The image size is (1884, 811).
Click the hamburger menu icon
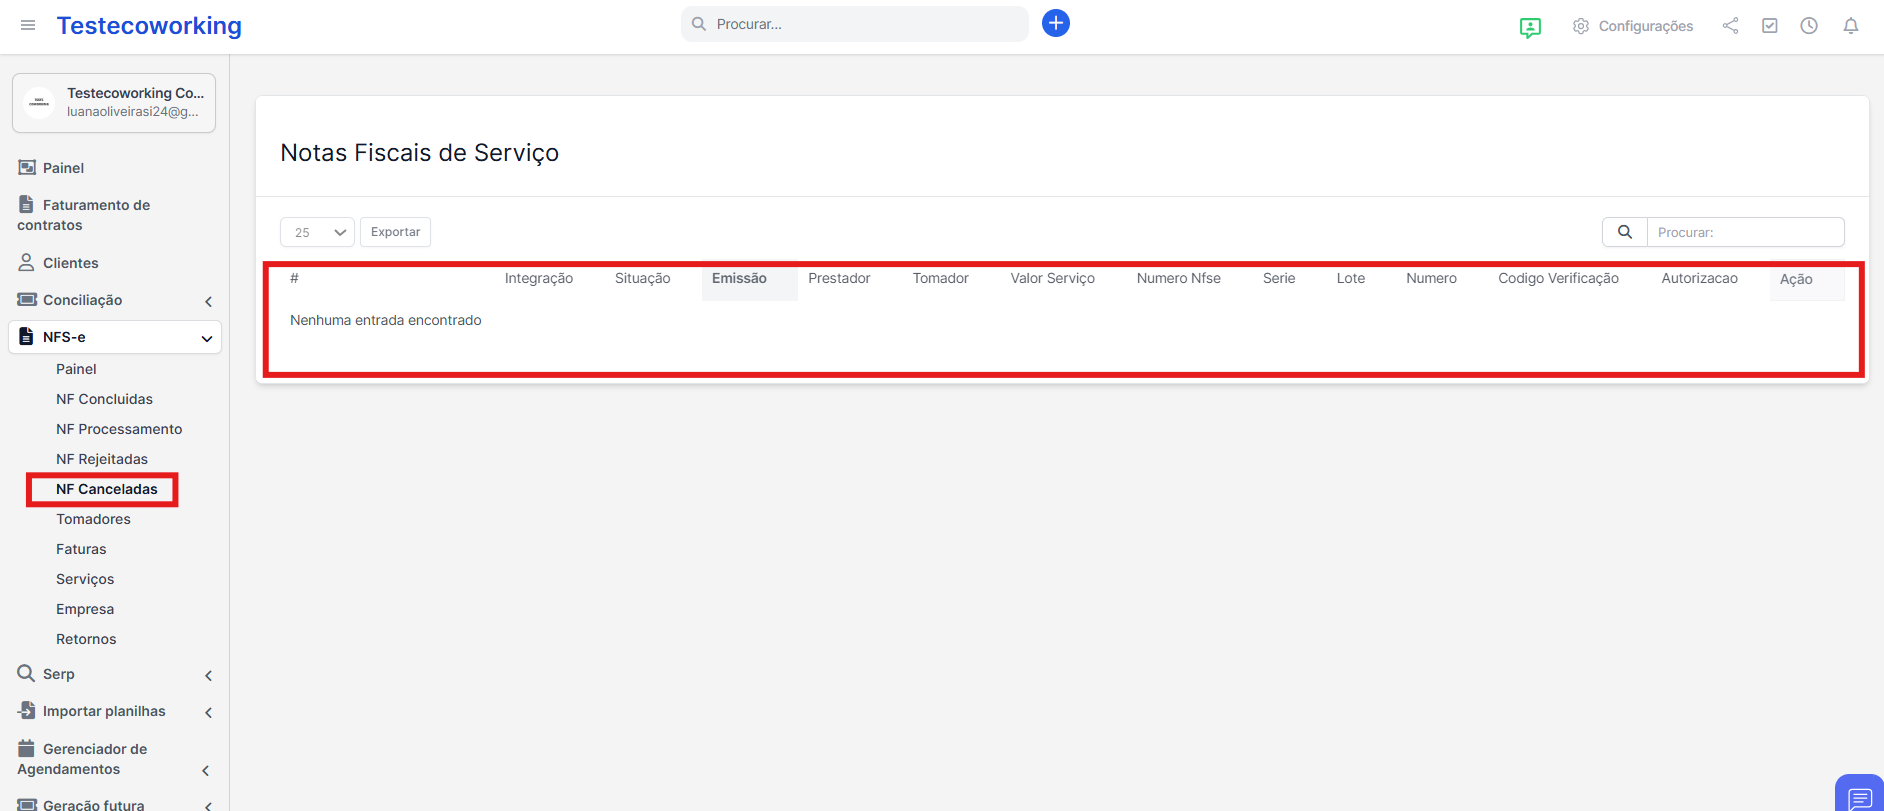point(28,25)
